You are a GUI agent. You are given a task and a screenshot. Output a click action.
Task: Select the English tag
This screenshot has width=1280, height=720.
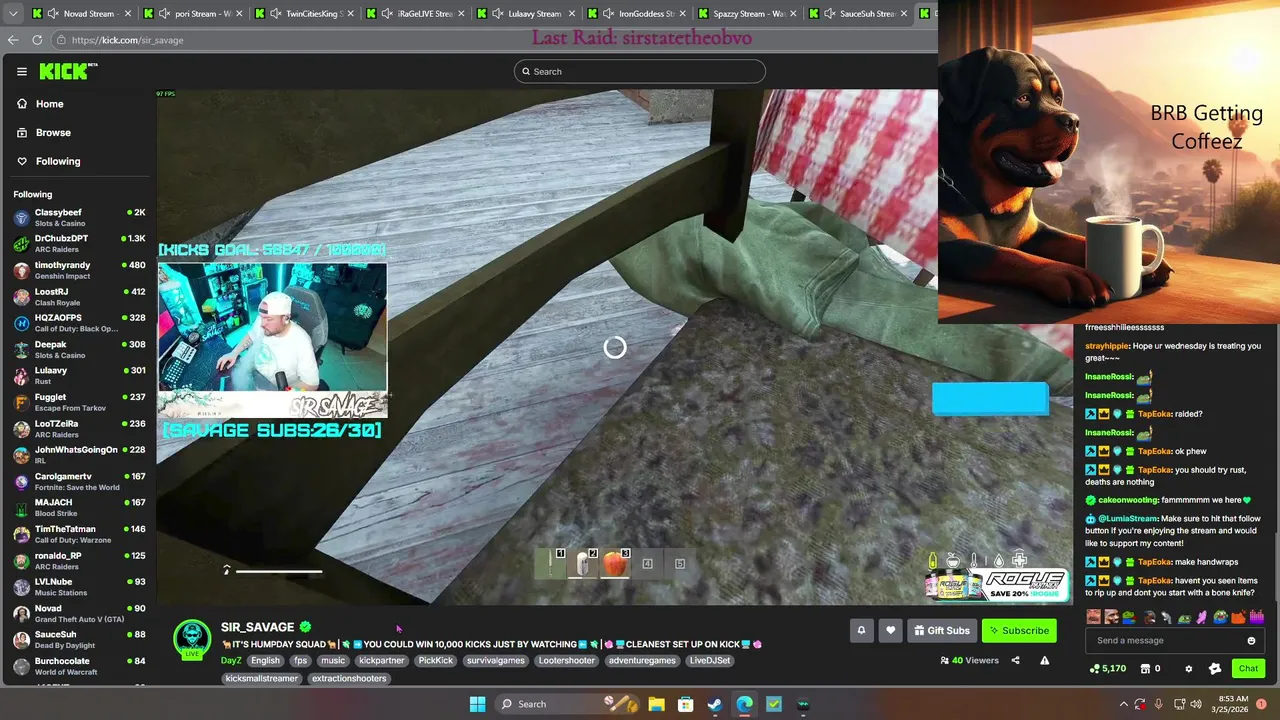click(265, 660)
